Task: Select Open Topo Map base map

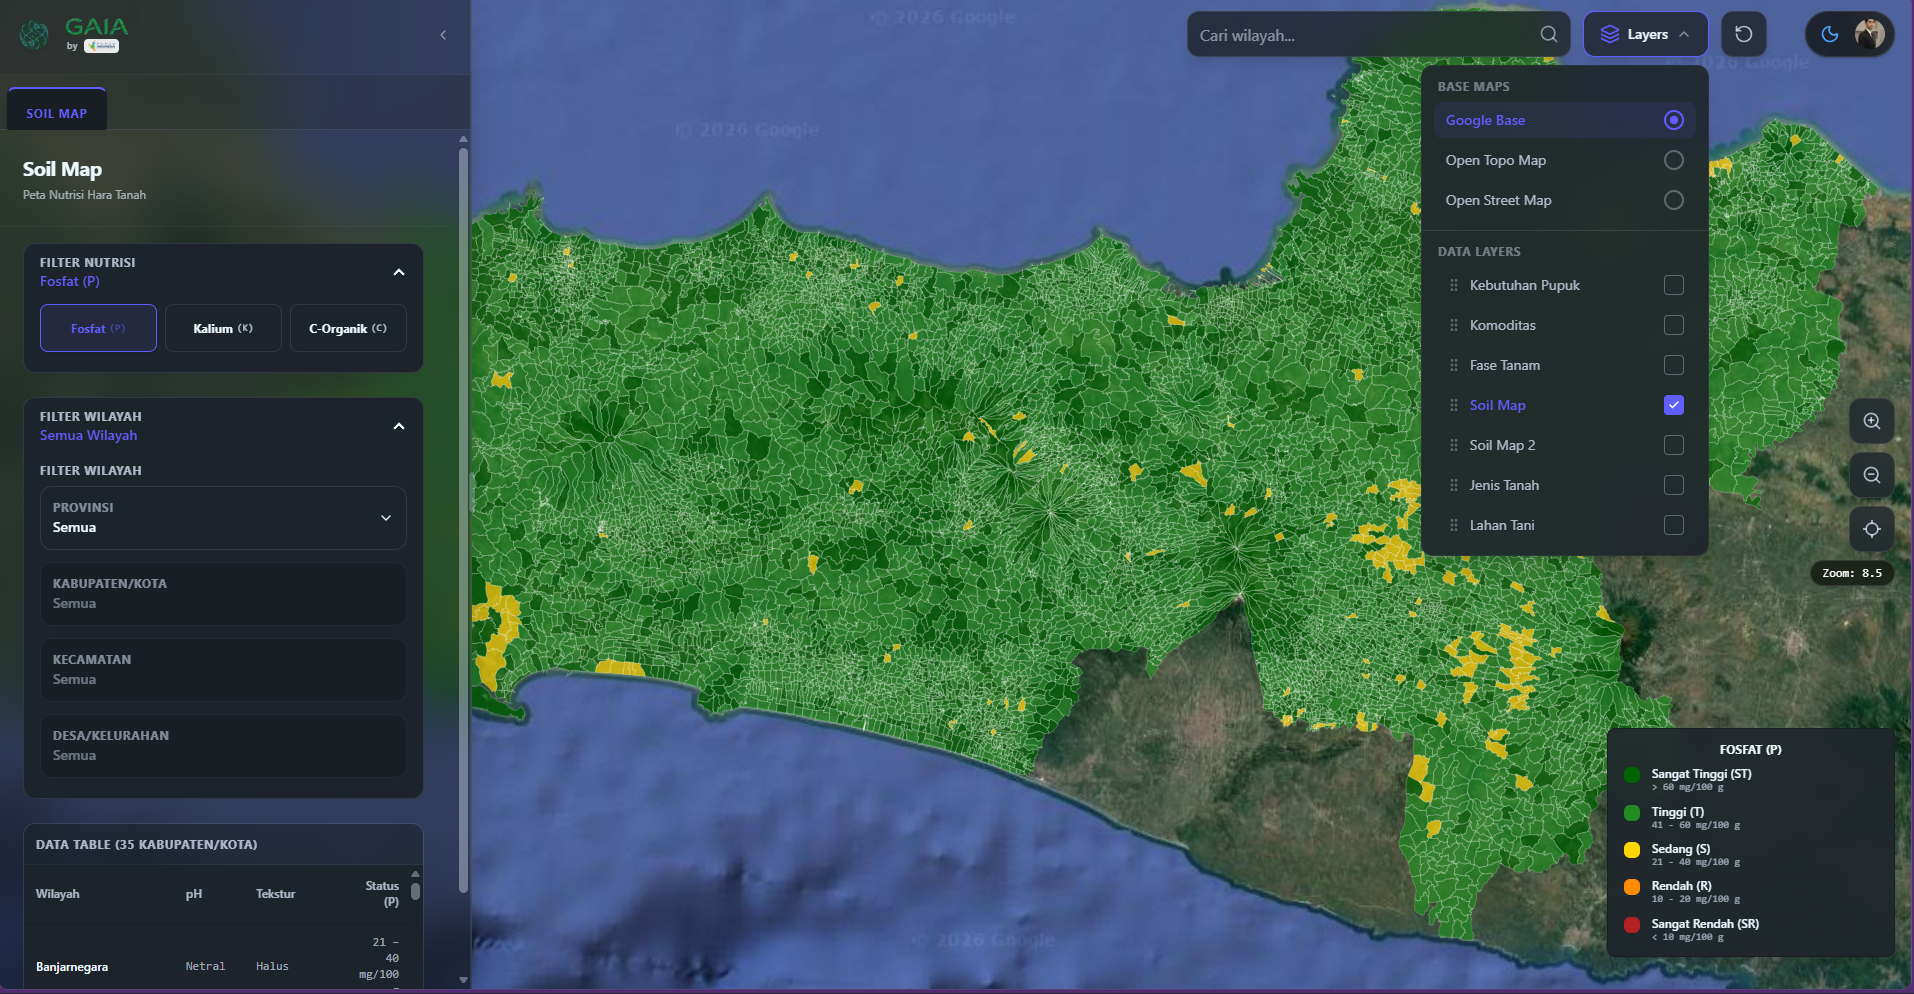Action: point(1673,161)
